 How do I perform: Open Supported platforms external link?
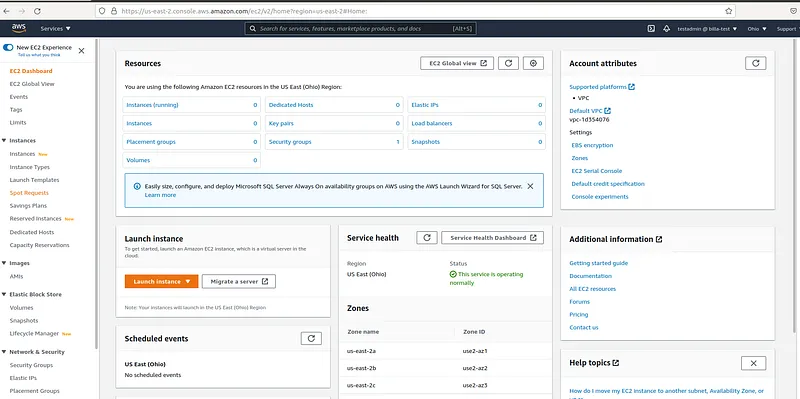coord(602,87)
